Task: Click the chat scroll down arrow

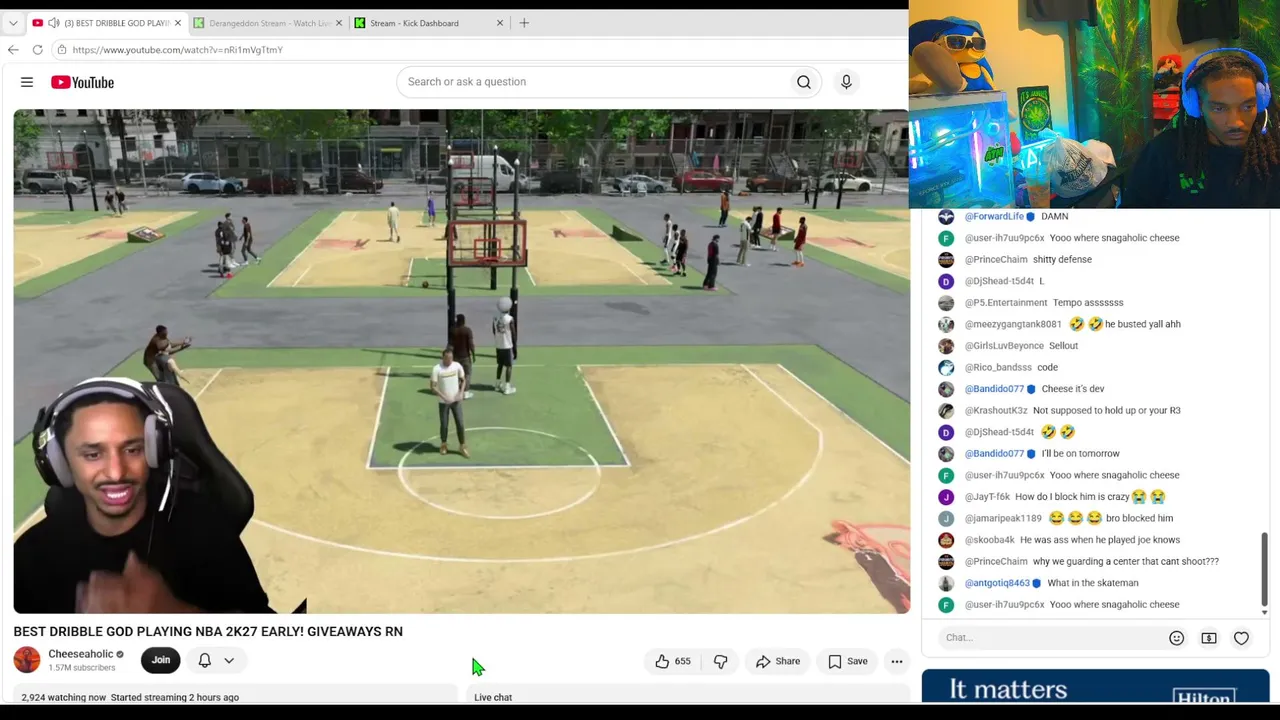Action: pyautogui.click(x=1264, y=612)
